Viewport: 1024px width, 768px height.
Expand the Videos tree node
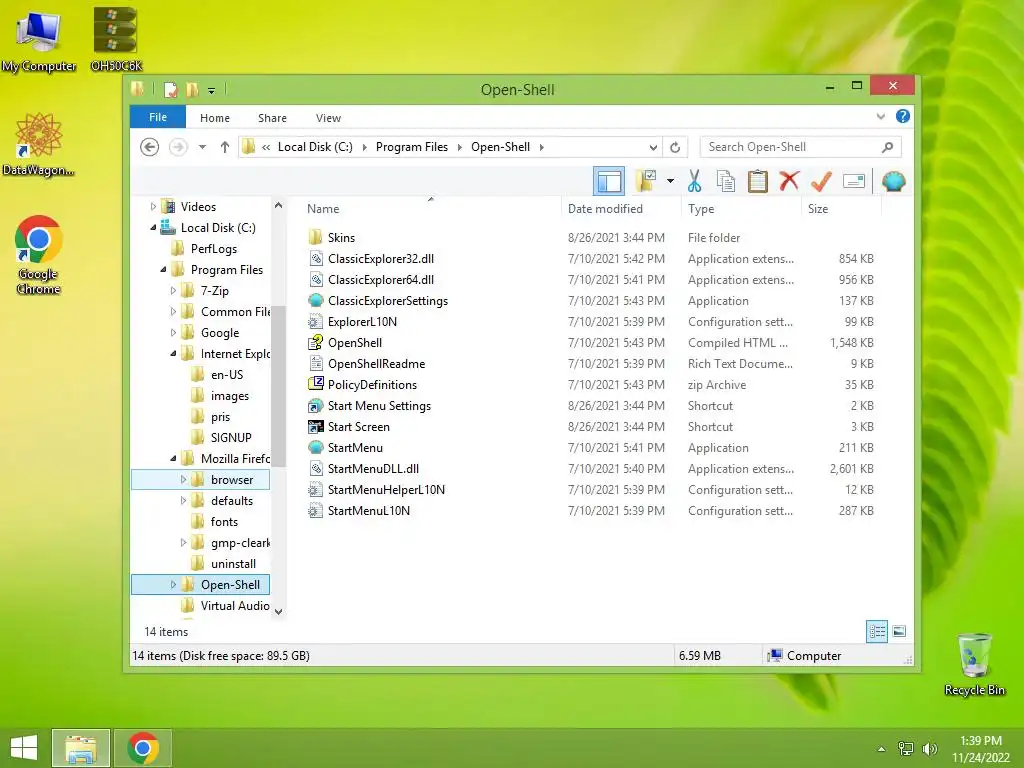pyautogui.click(x=153, y=206)
